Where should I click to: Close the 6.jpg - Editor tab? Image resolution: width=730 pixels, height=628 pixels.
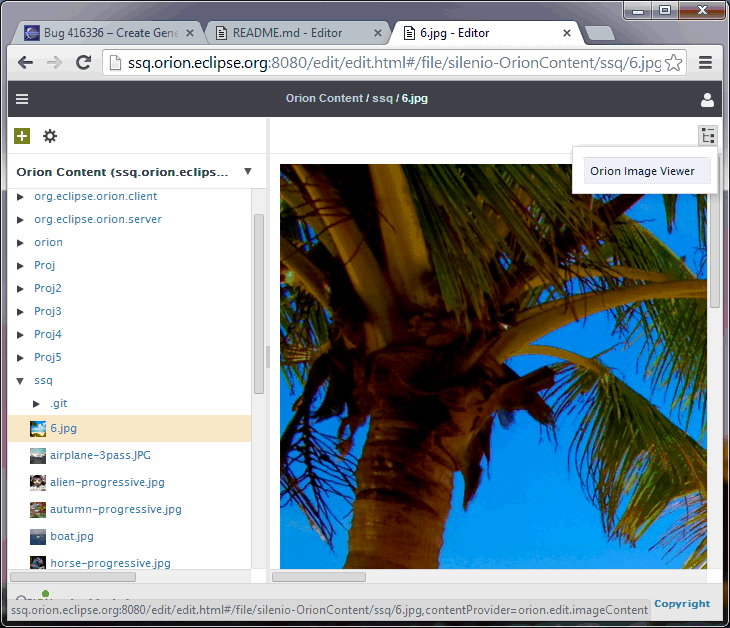567,33
